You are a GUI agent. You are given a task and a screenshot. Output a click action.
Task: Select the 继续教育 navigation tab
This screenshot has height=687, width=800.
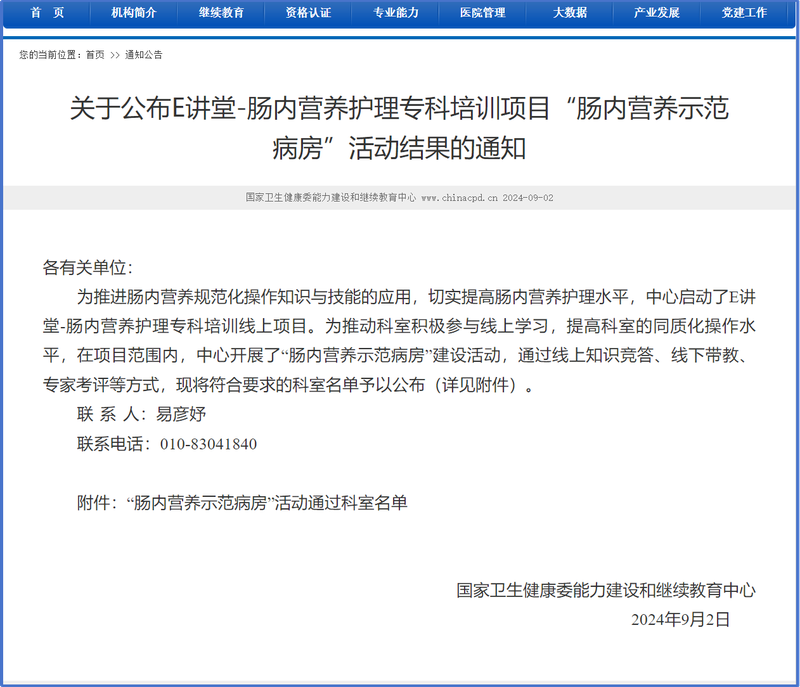(x=221, y=13)
